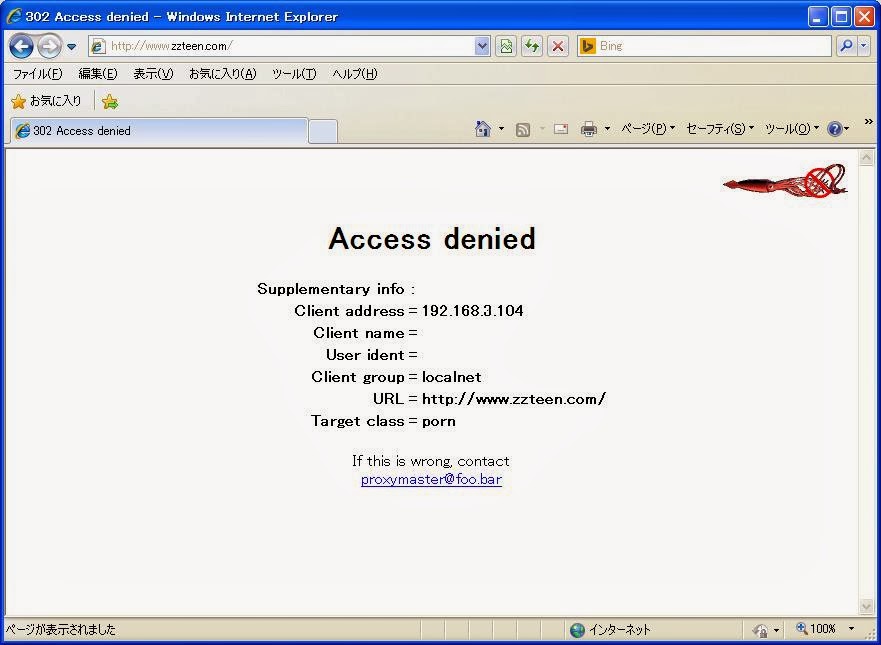Click the browser Forward arrow button
The image size is (881, 645).
tap(49, 47)
